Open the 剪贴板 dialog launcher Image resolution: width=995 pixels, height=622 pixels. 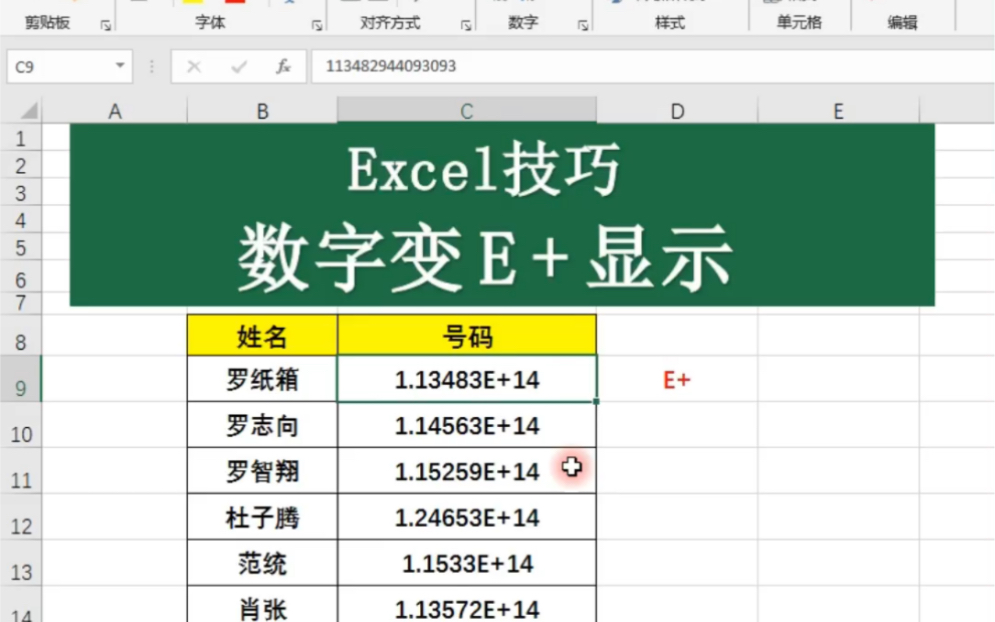click(105, 25)
